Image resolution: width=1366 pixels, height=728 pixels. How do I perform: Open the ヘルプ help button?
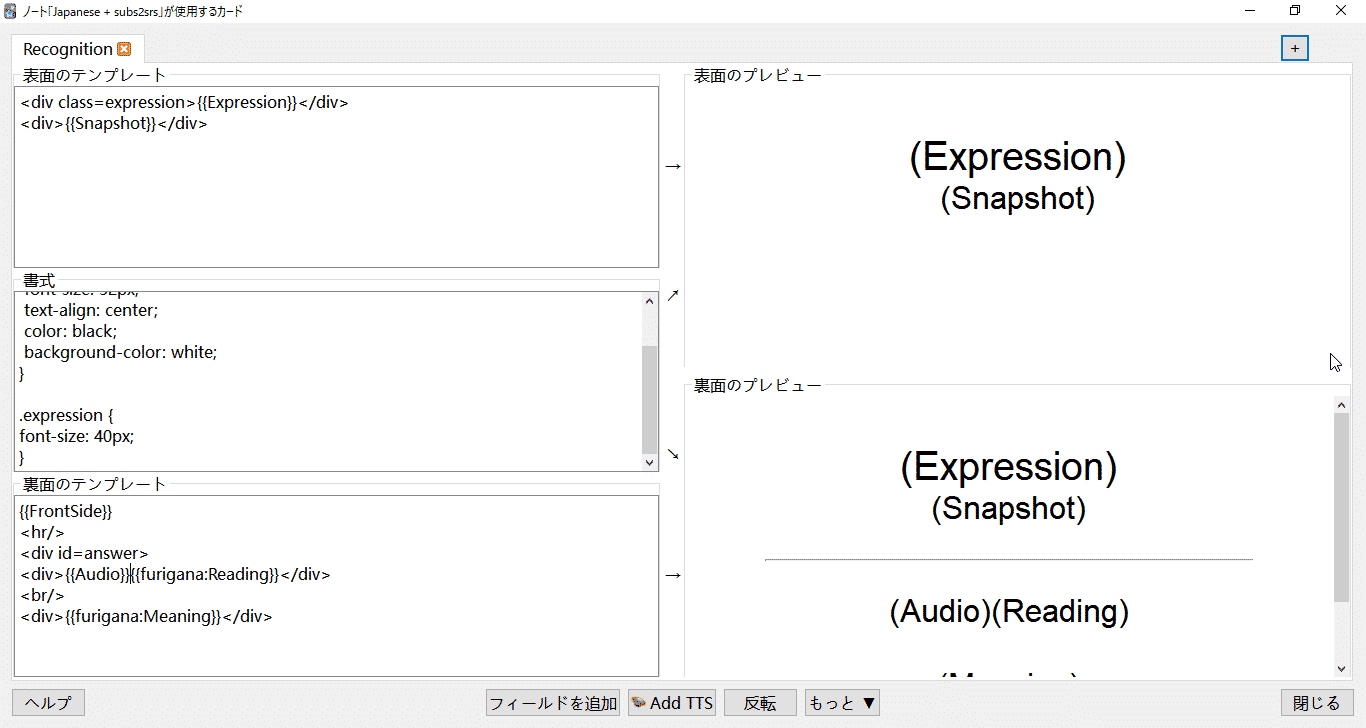pos(48,703)
